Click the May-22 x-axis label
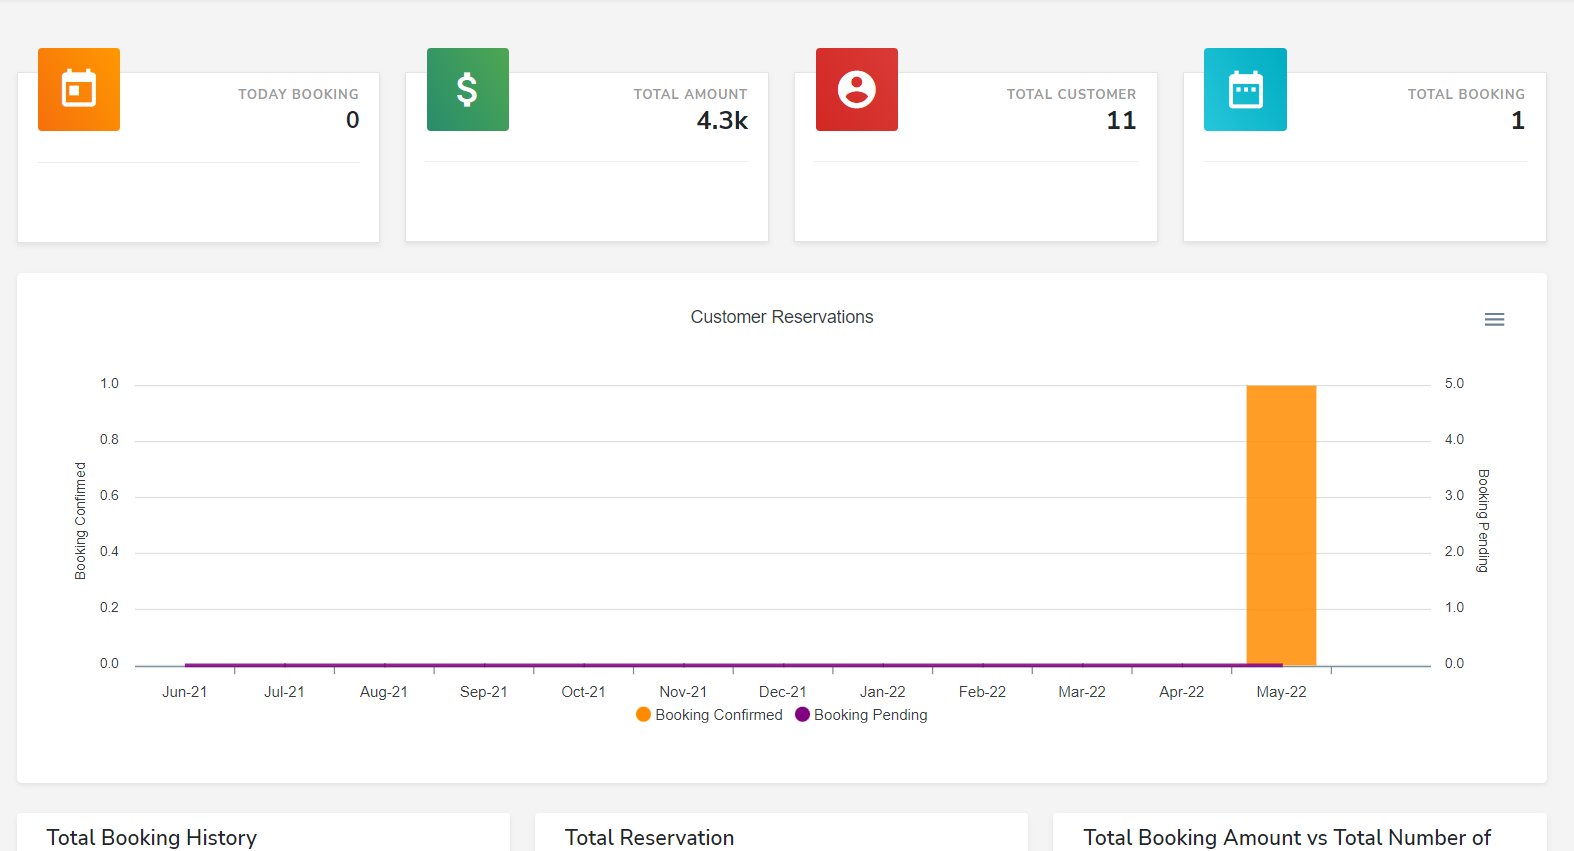This screenshot has height=851, width=1574. pyautogui.click(x=1281, y=692)
